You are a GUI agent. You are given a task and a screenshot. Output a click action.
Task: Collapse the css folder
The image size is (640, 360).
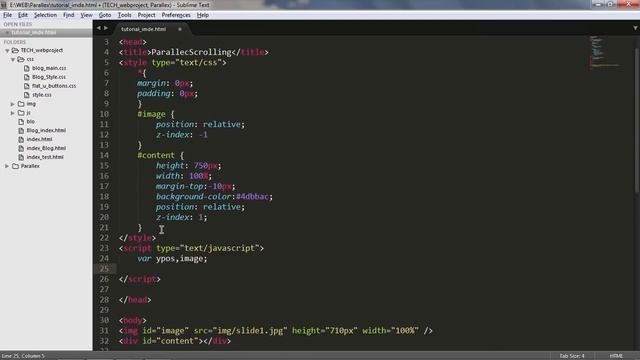point(13,60)
